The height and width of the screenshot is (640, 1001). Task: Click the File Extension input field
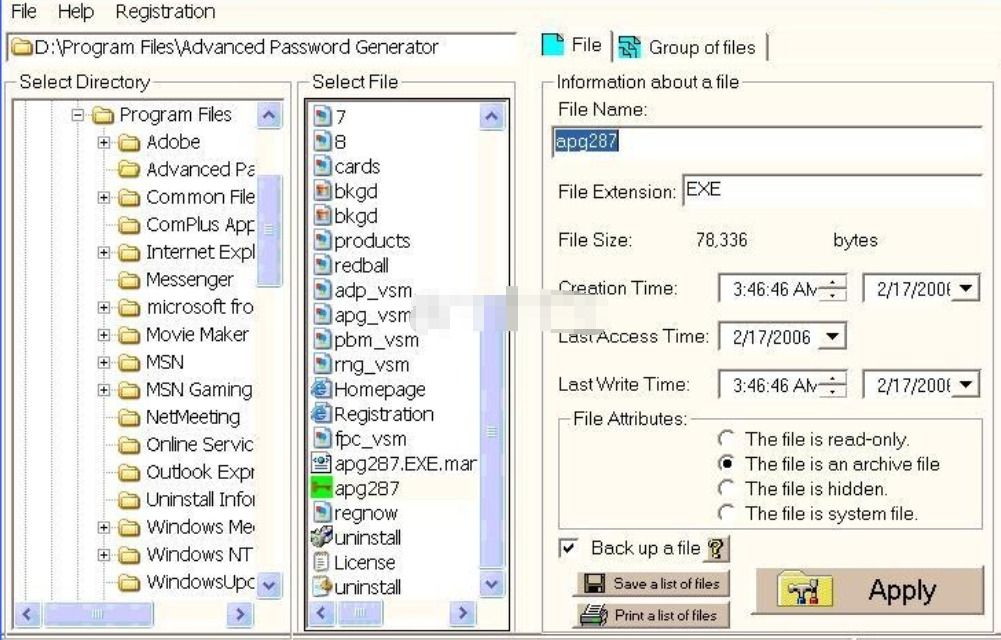(x=832, y=190)
